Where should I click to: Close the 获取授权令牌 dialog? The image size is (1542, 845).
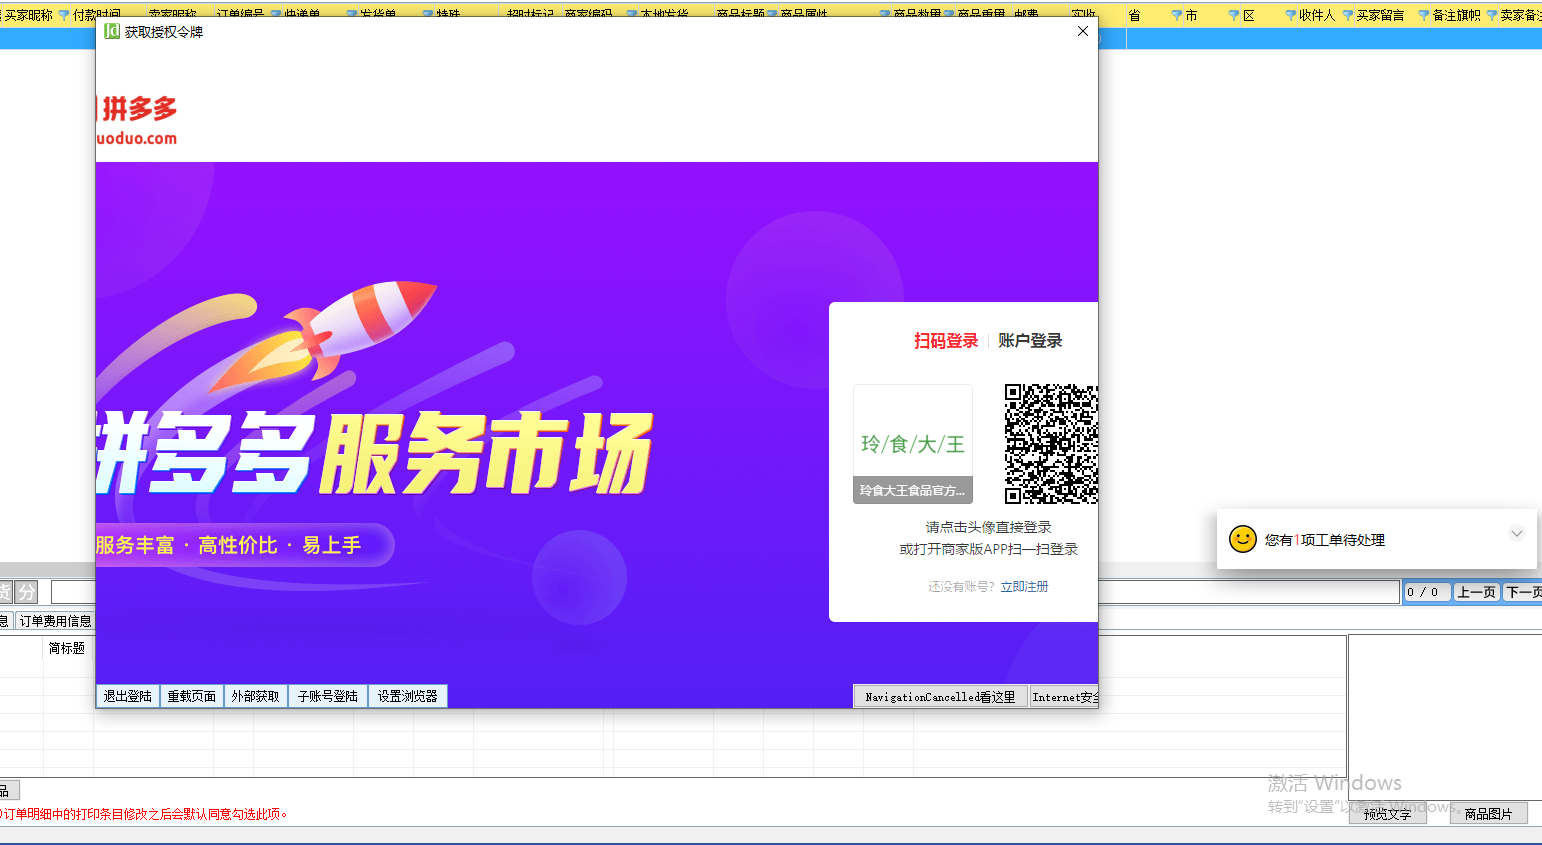tap(1083, 31)
